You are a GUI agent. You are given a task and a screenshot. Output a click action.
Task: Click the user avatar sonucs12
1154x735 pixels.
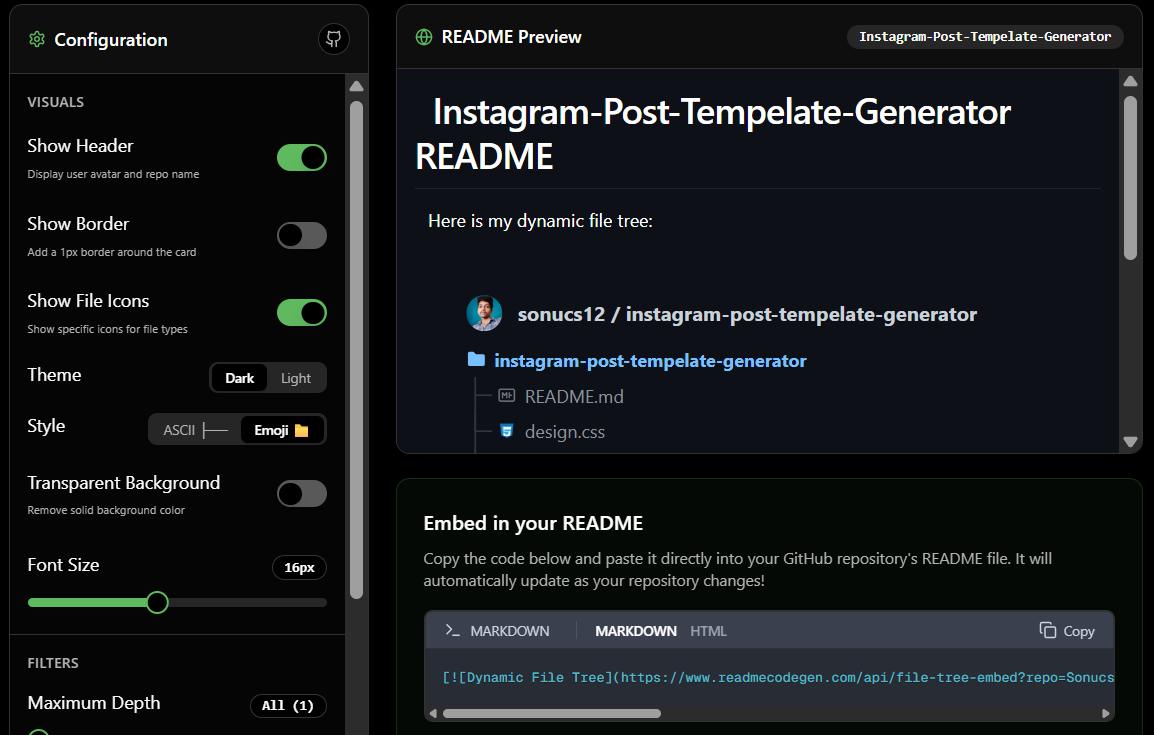click(484, 313)
